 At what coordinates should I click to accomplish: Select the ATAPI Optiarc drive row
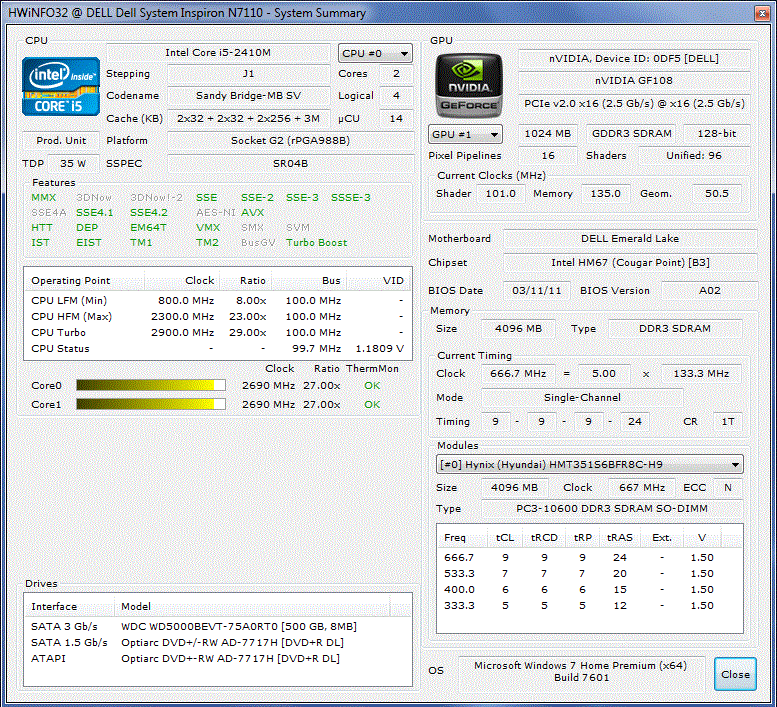point(218,658)
